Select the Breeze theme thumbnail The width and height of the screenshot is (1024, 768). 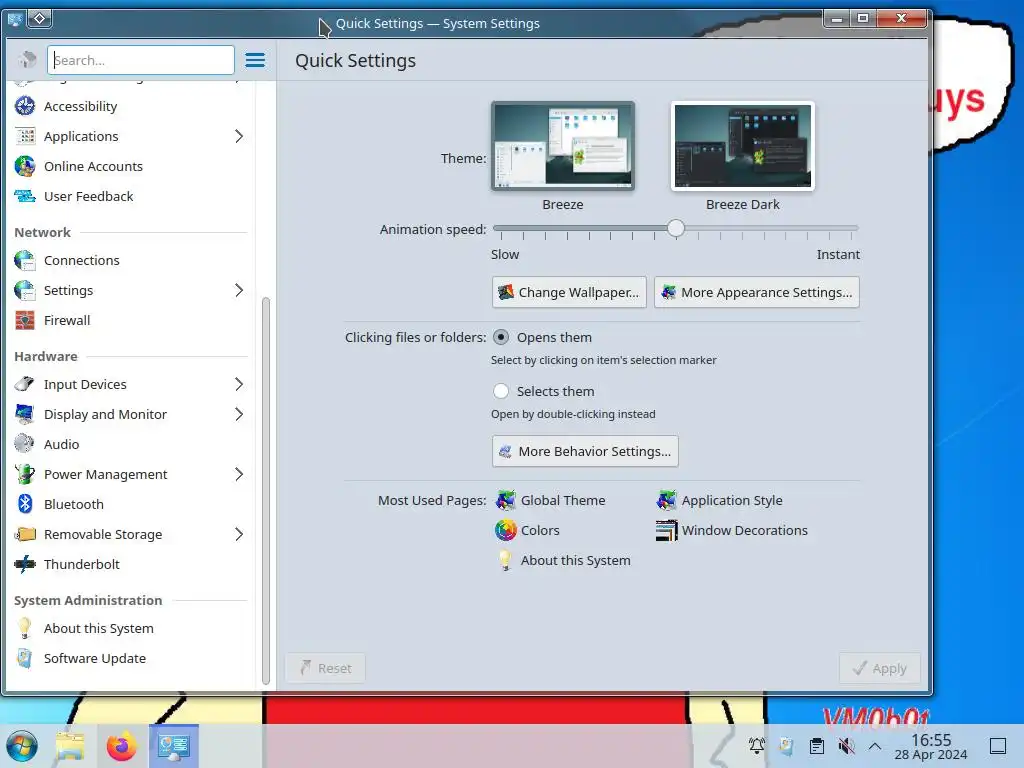(x=563, y=146)
